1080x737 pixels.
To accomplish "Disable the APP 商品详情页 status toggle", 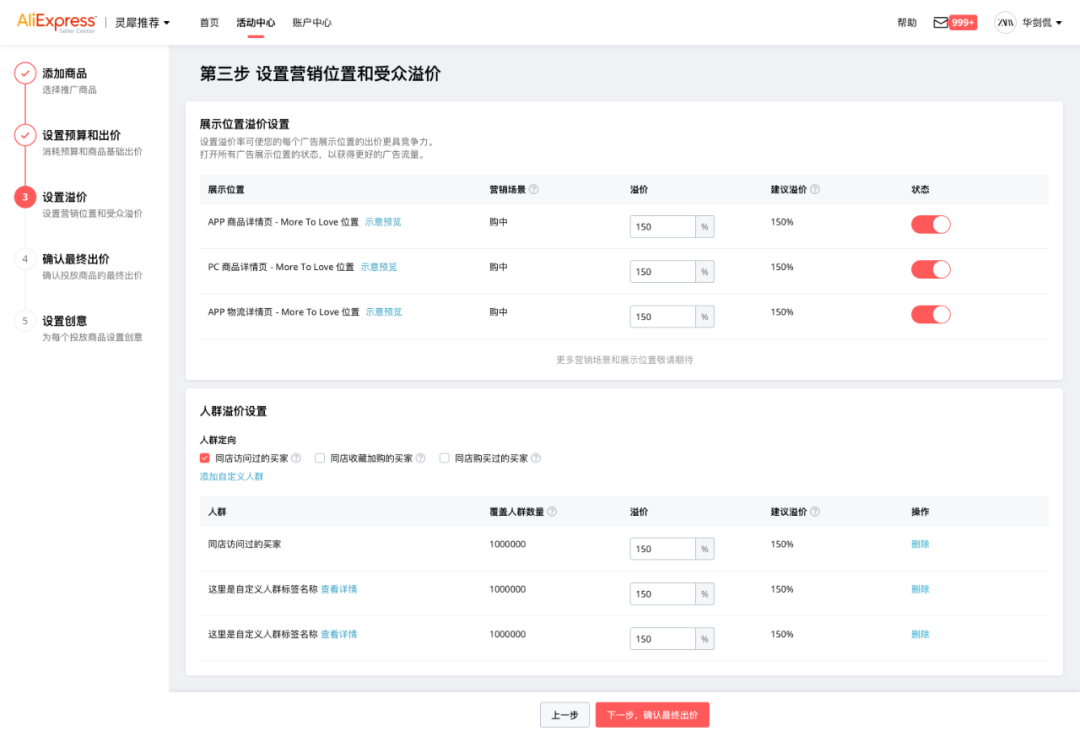I will point(930,224).
